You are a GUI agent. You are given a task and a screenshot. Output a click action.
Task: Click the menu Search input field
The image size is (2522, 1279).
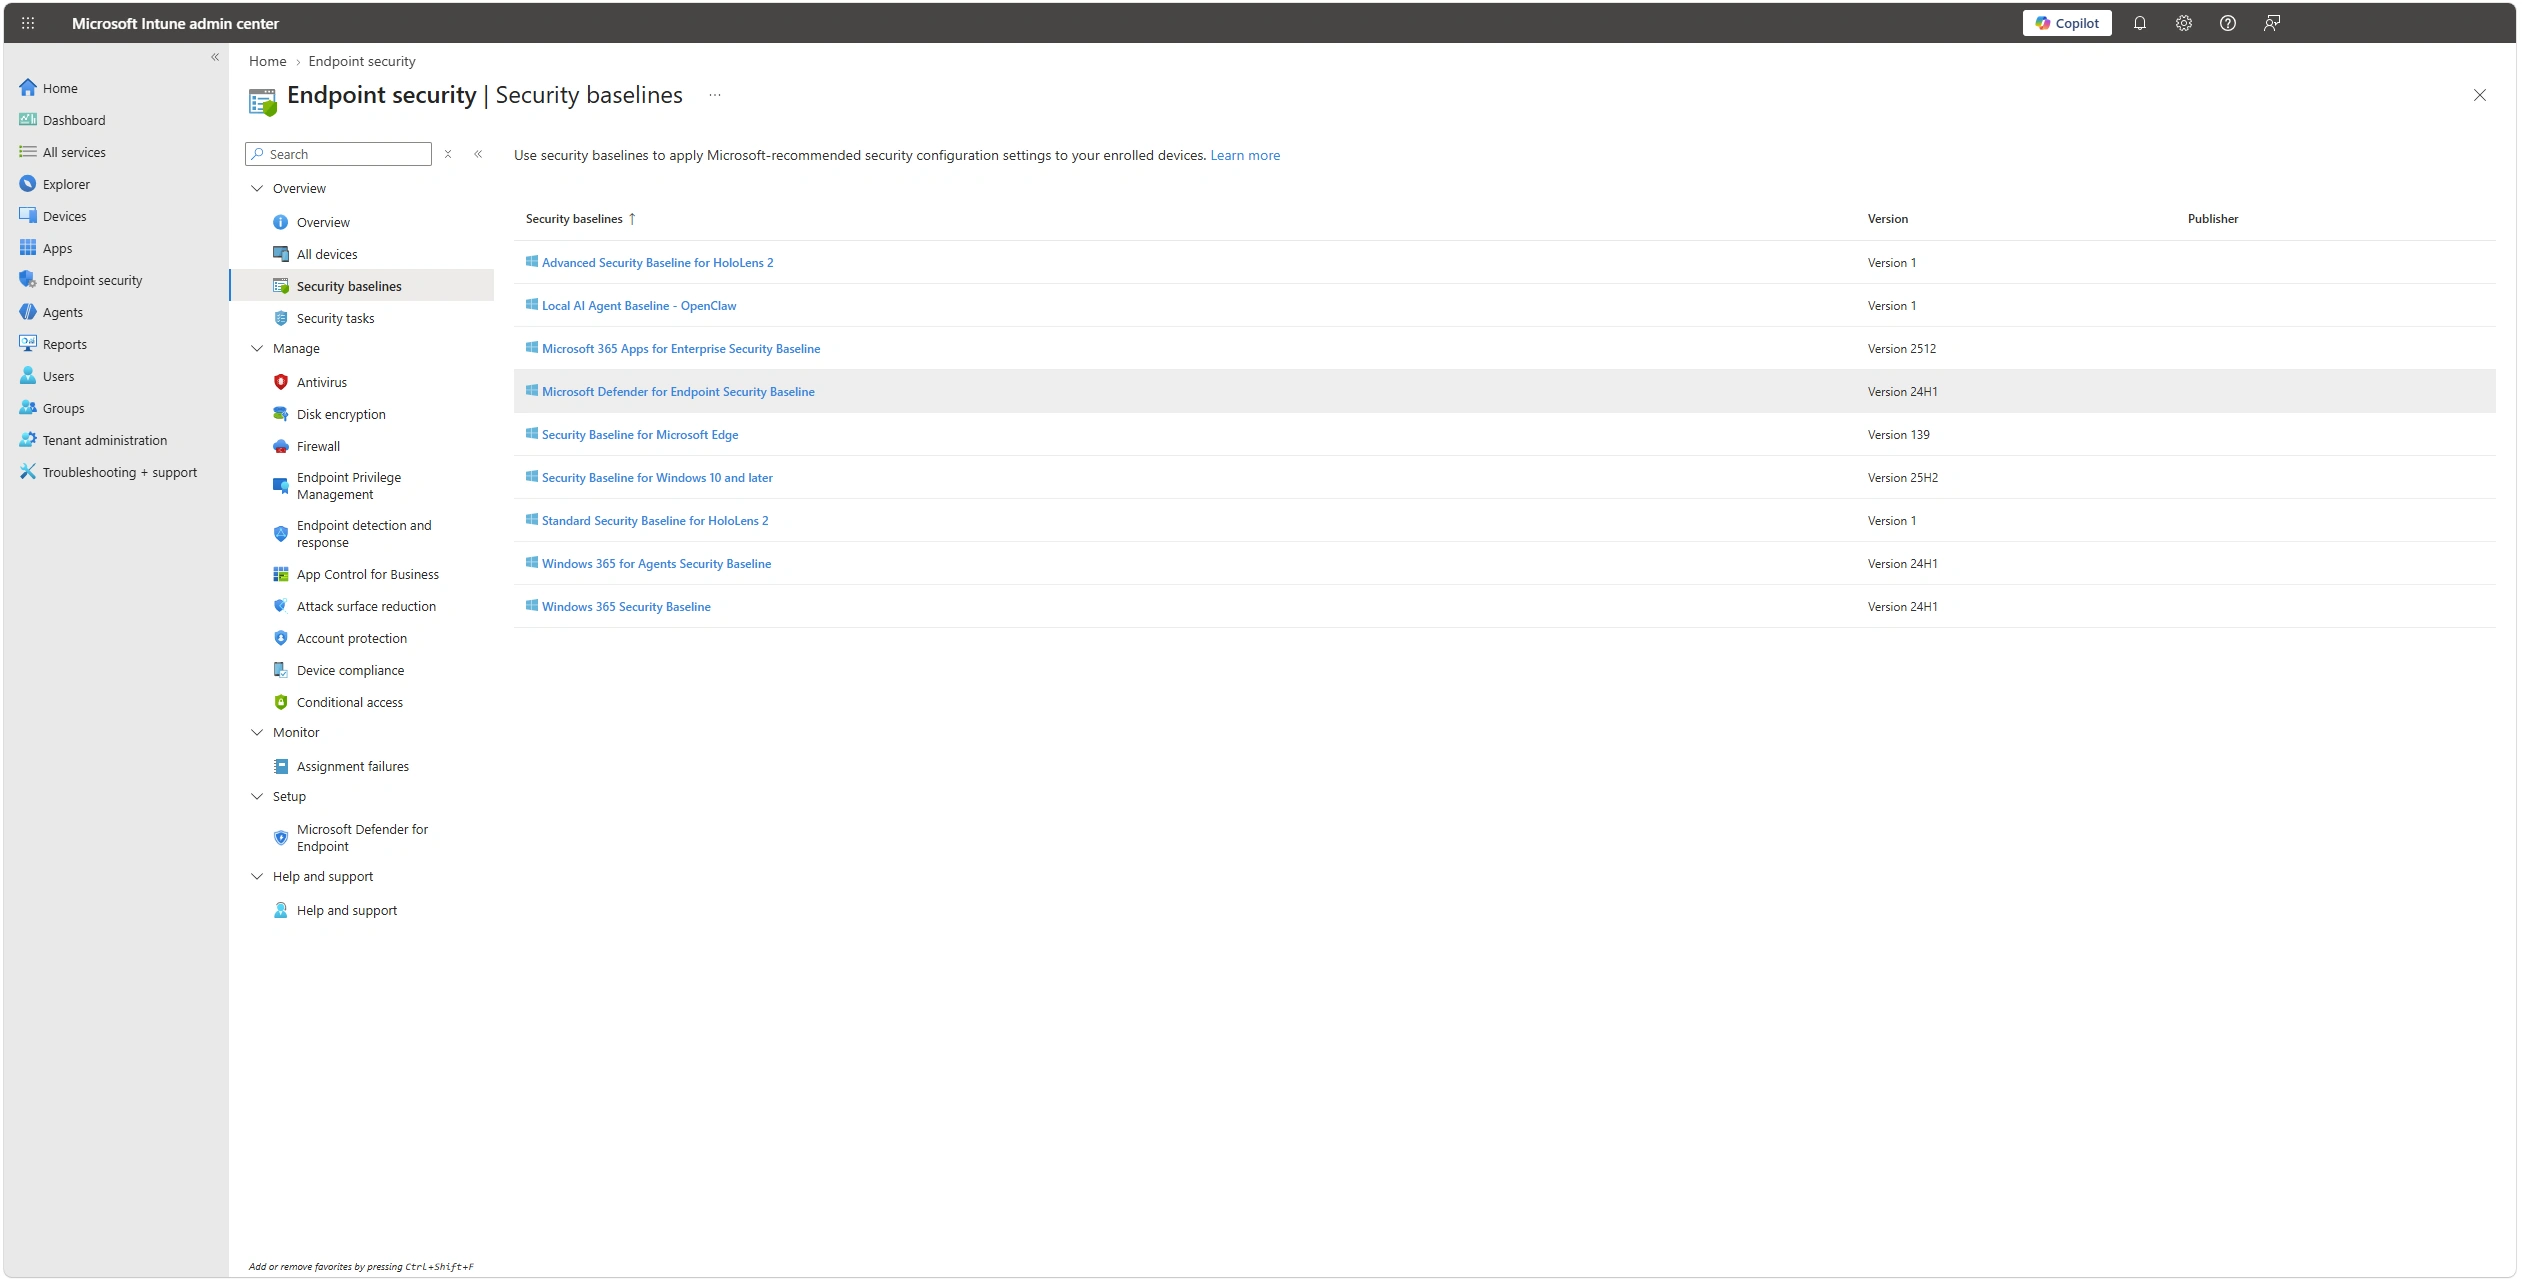(x=338, y=154)
